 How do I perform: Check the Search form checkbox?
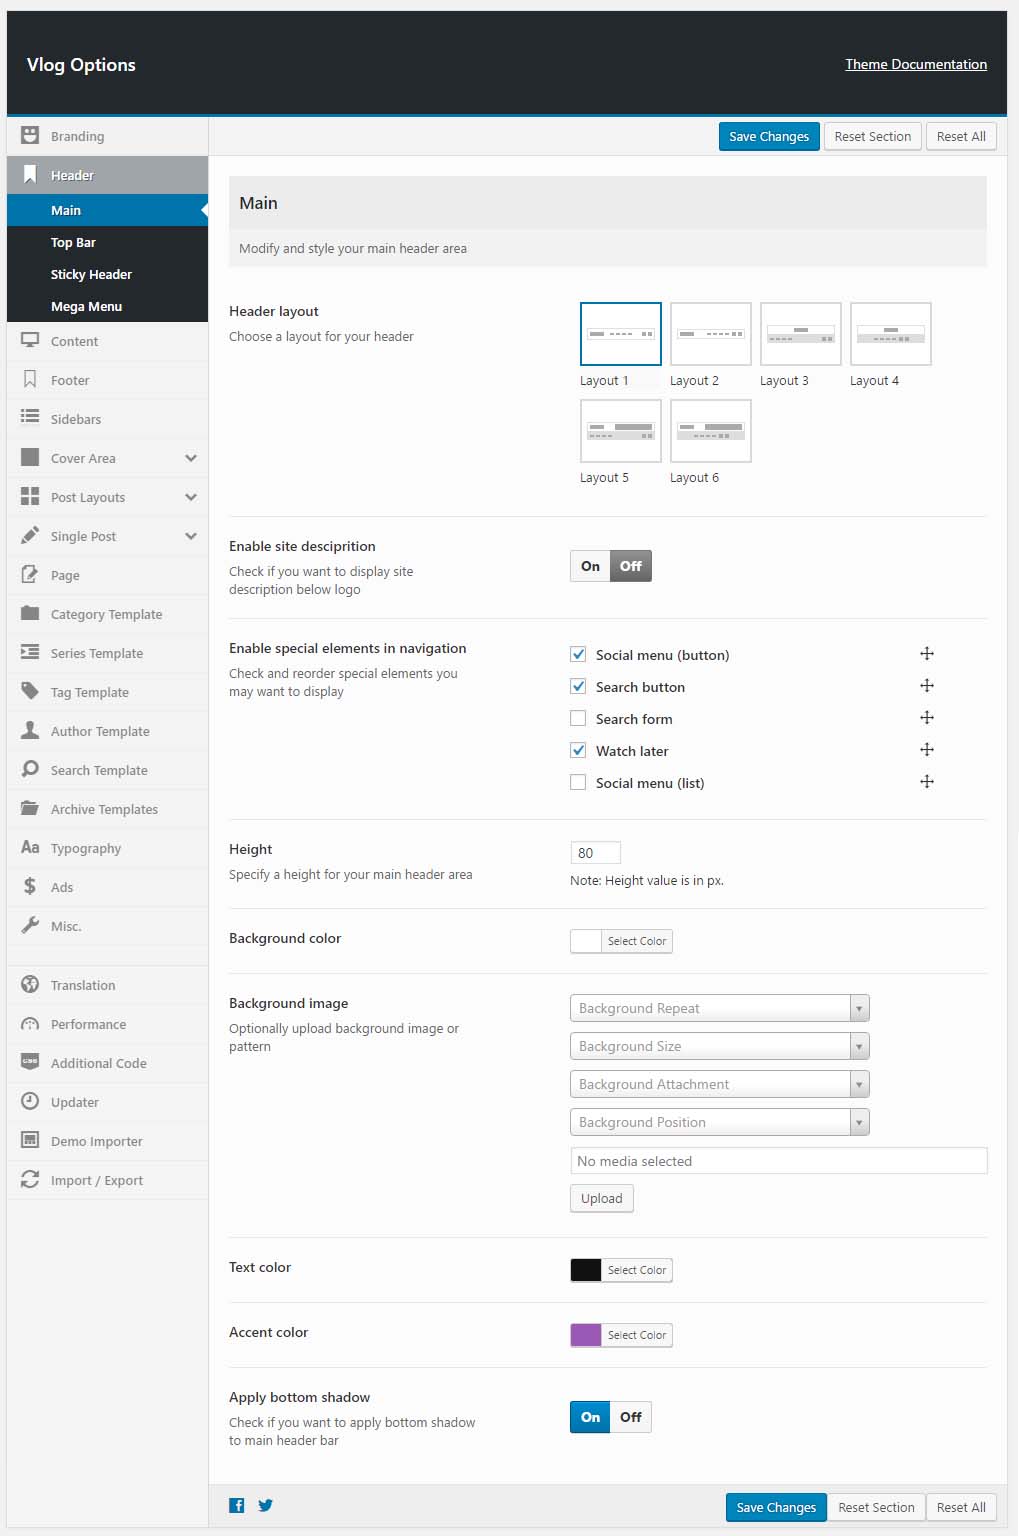pyautogui.click(x=578, y=718)
